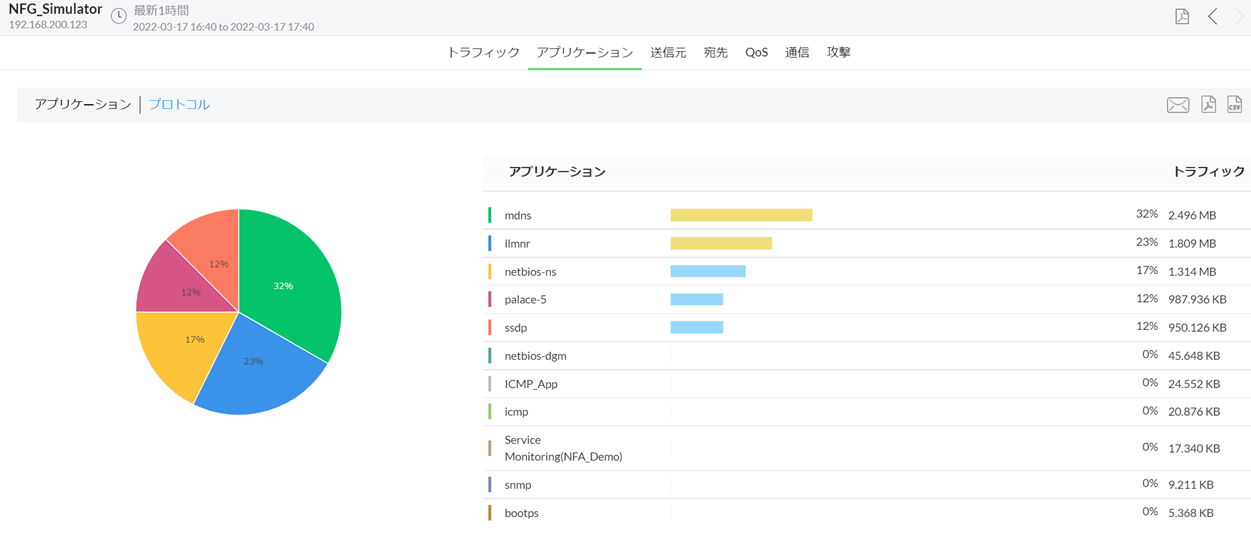Export application table as PDF in report toolbar

1208,105
